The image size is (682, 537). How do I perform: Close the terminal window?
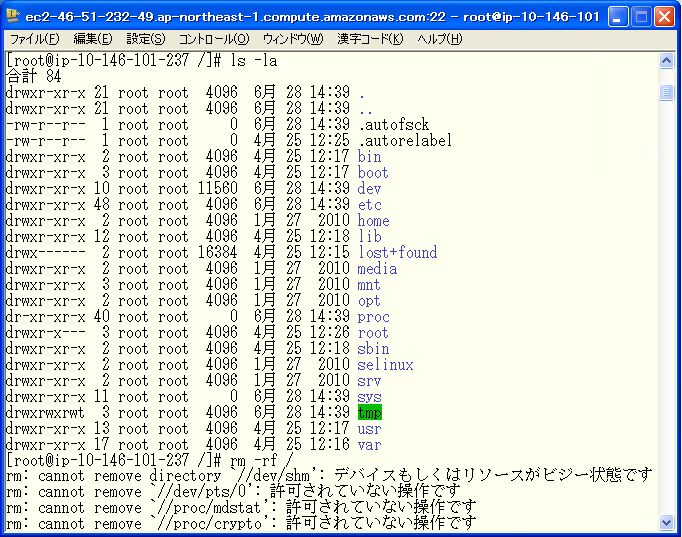665,17
